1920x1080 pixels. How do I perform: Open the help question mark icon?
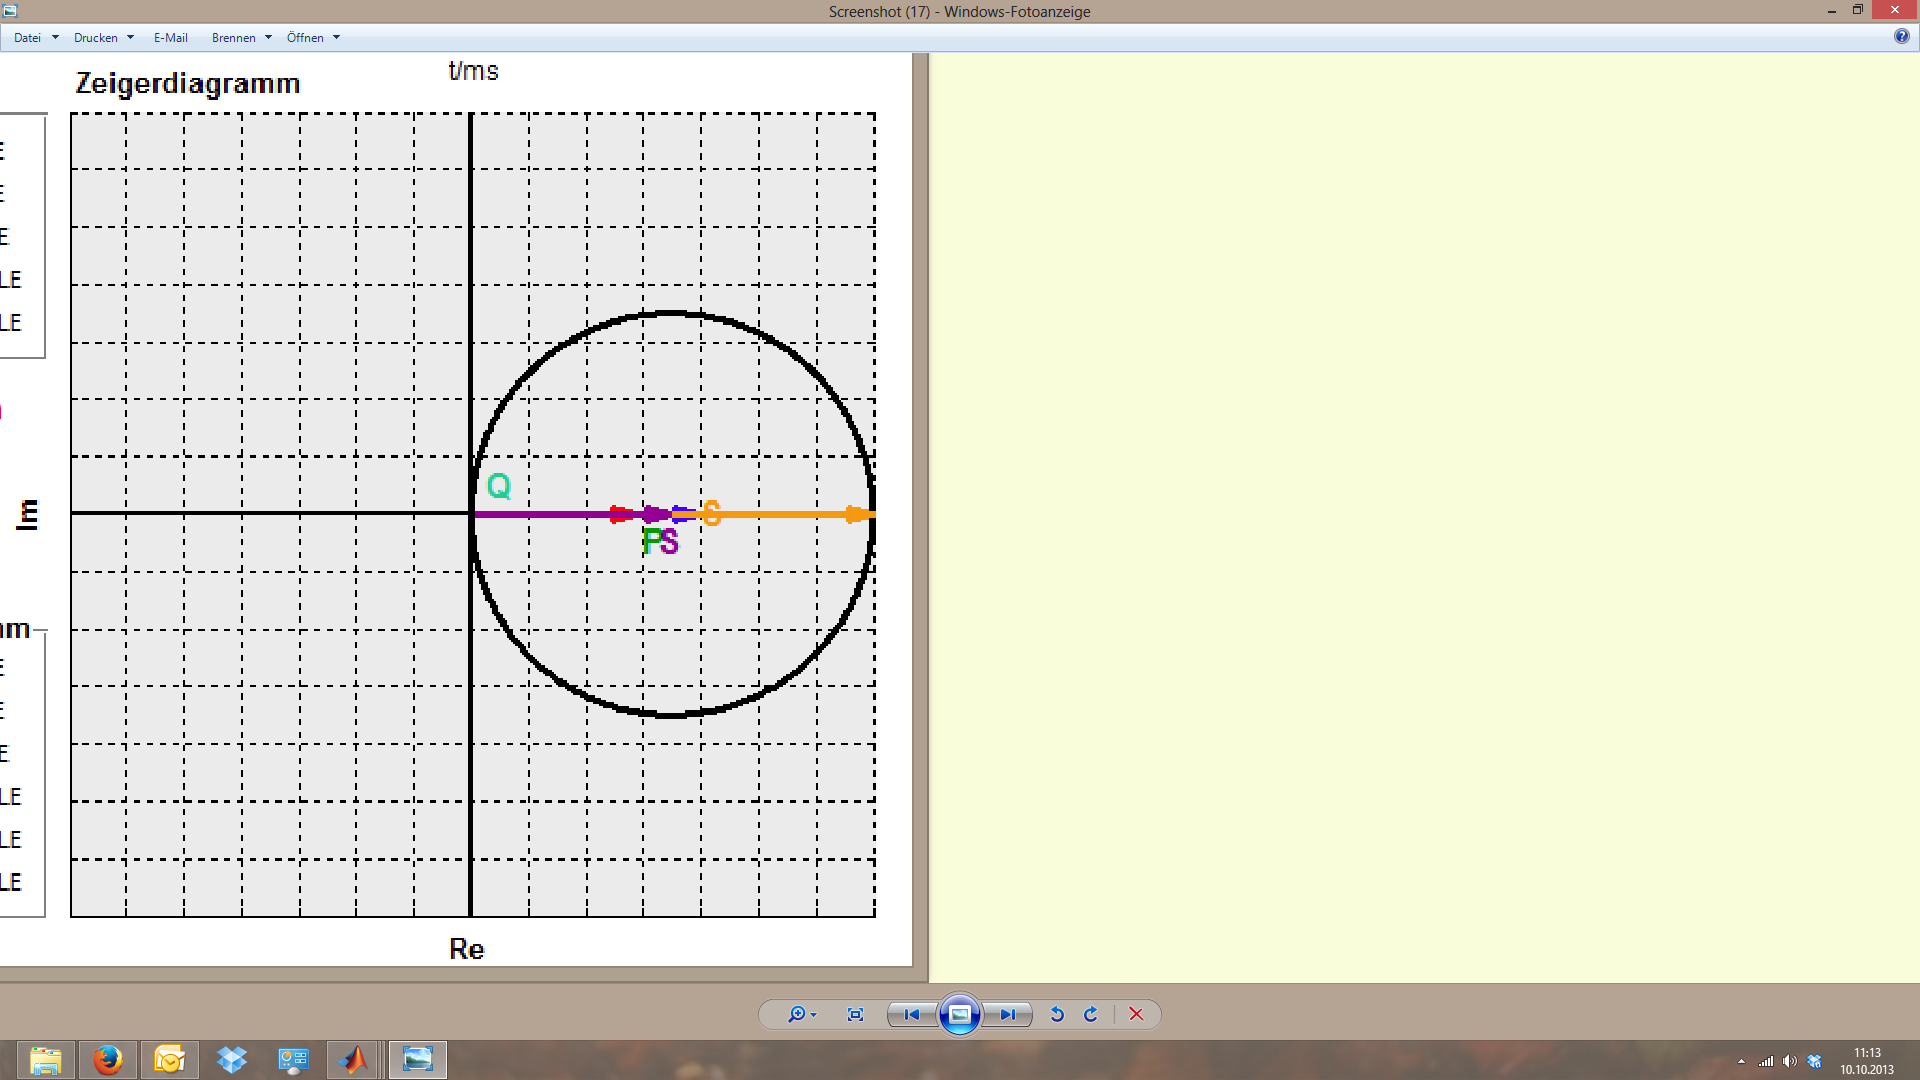(1901, 36)
